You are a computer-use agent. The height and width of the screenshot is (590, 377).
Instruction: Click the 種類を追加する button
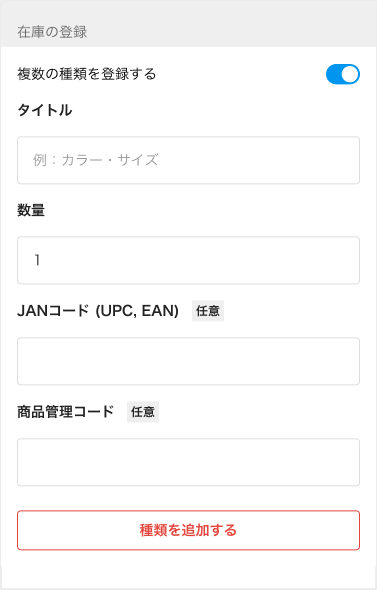point(188,530)
